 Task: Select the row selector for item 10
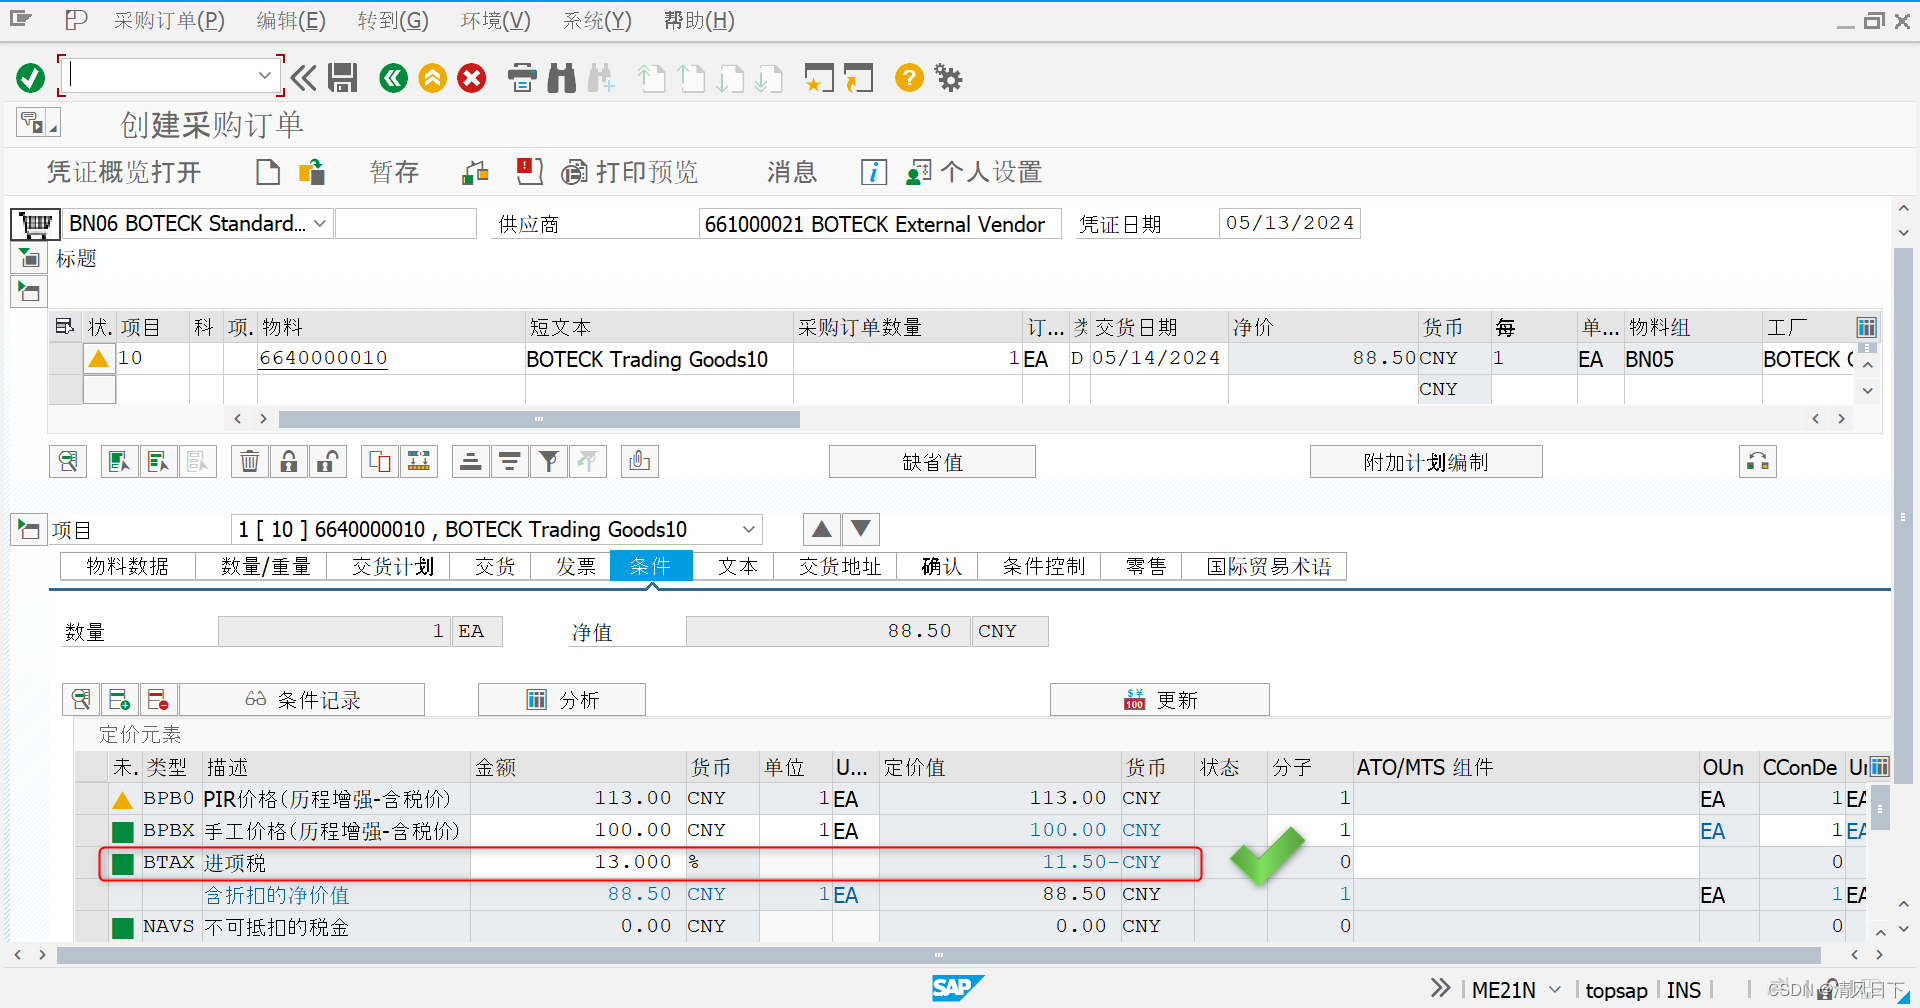click(66, 358)
